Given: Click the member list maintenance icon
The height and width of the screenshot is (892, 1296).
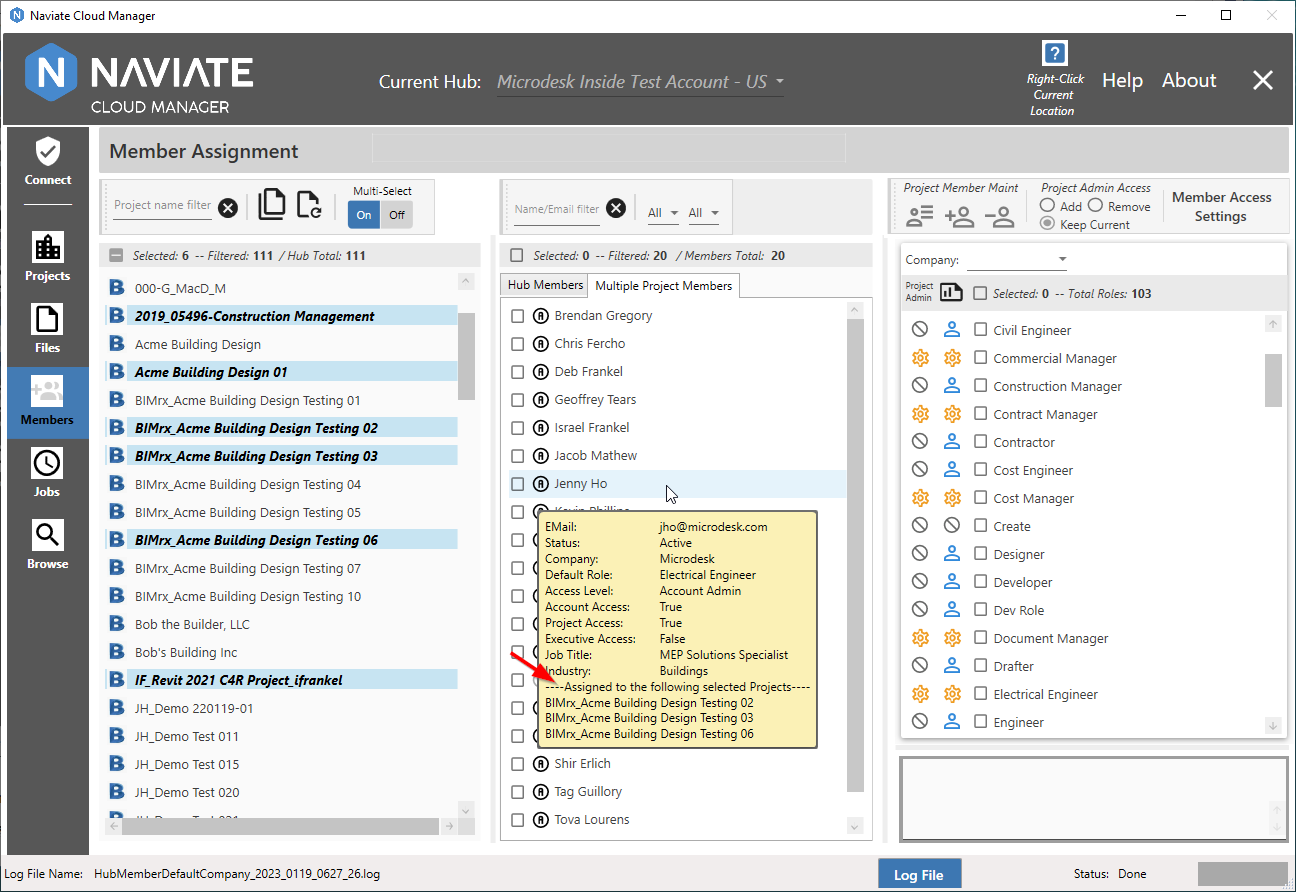Looking at the screenshot, I should (x=919, y=215).
